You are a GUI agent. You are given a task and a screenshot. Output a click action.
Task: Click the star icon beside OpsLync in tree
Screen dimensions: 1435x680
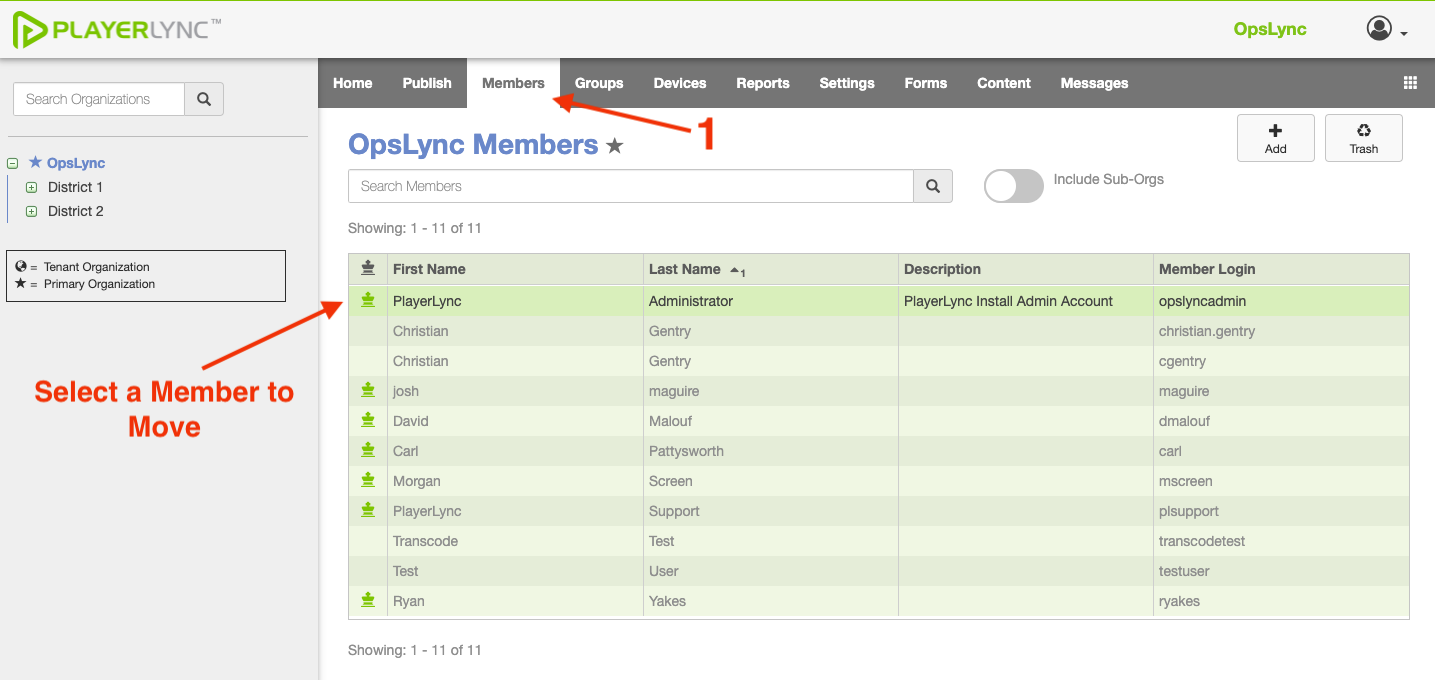click(35, 162)
